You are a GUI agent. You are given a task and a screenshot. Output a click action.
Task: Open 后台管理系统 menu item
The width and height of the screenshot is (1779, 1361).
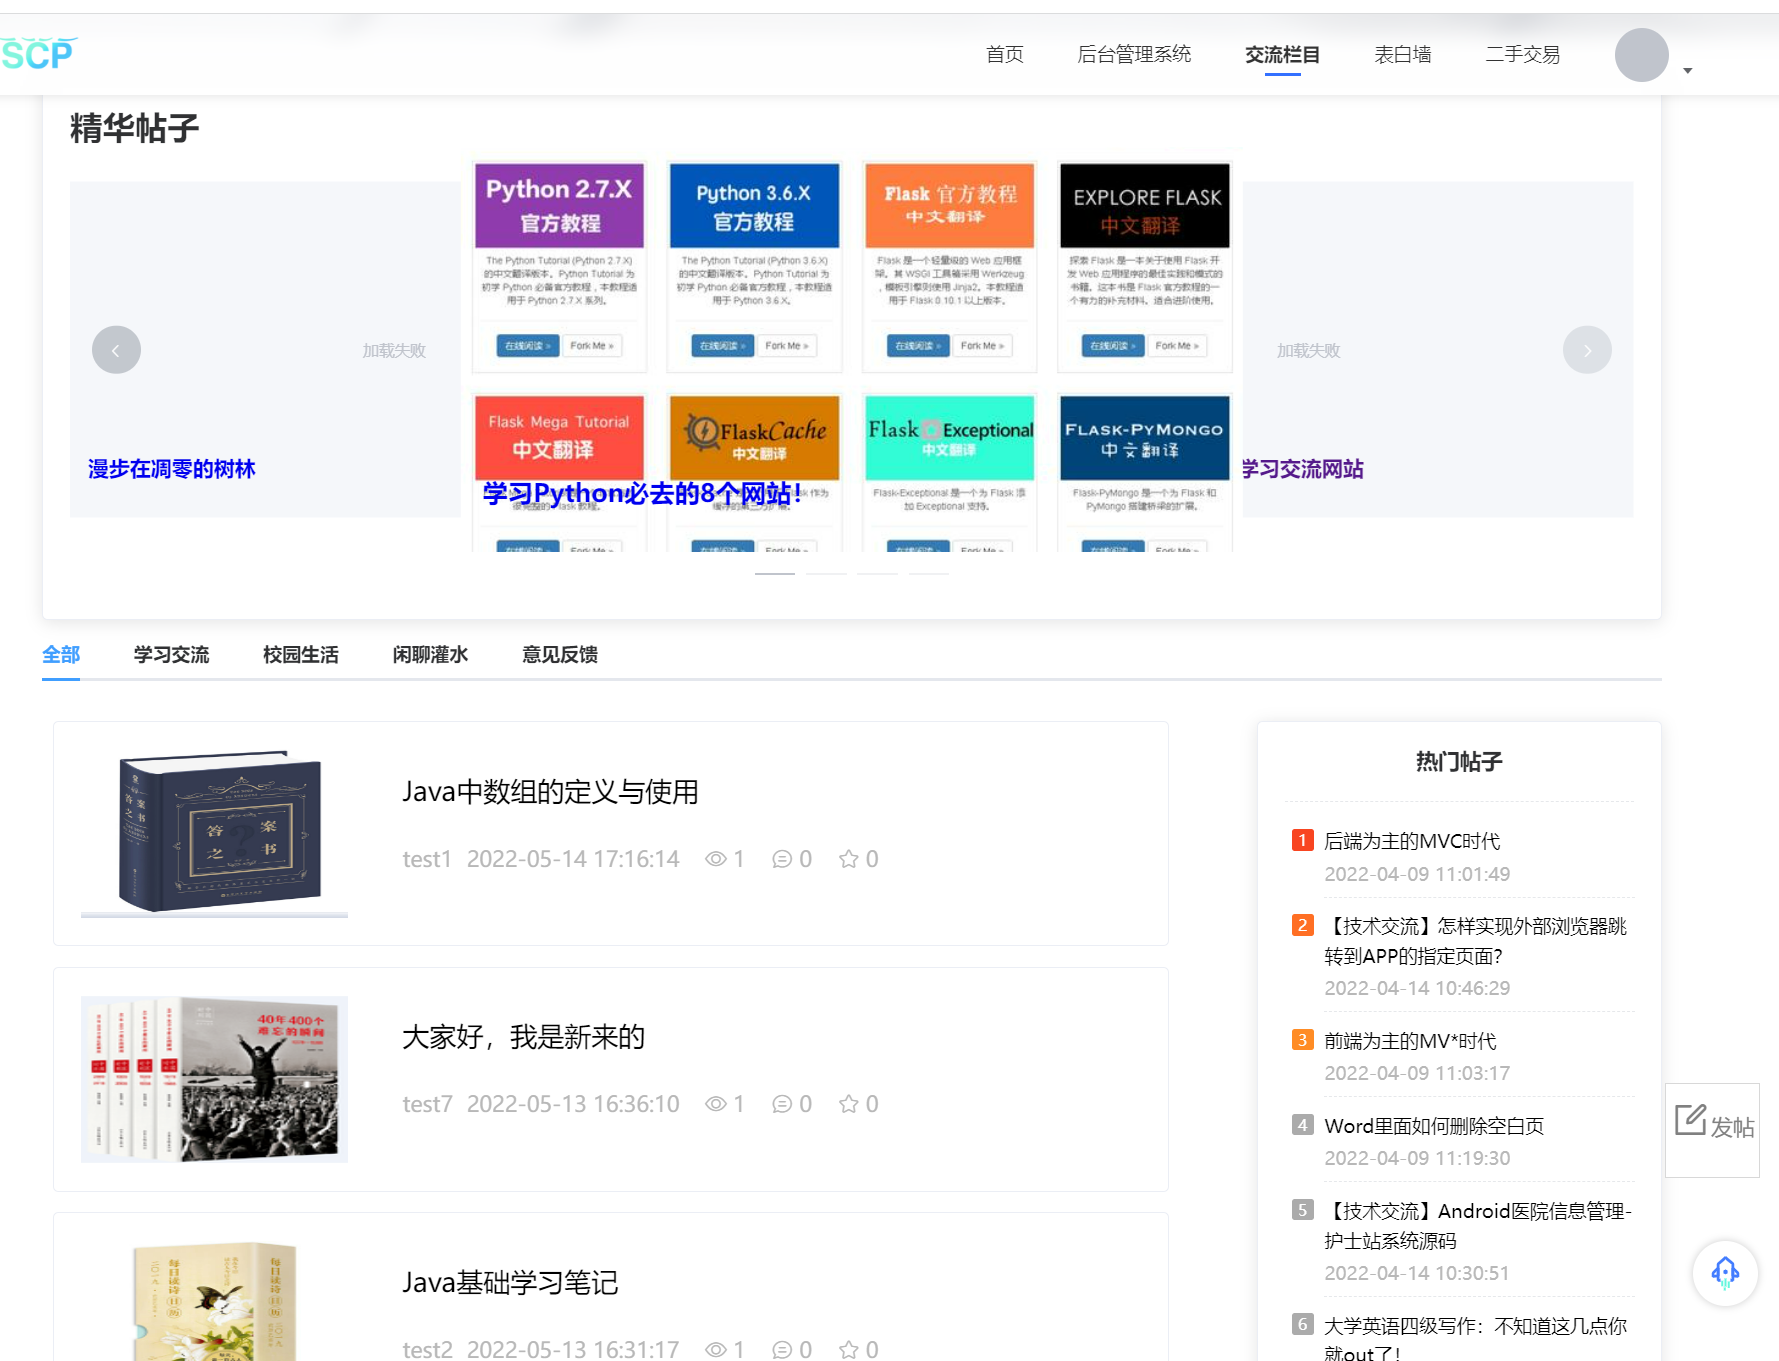(1134, 54)
